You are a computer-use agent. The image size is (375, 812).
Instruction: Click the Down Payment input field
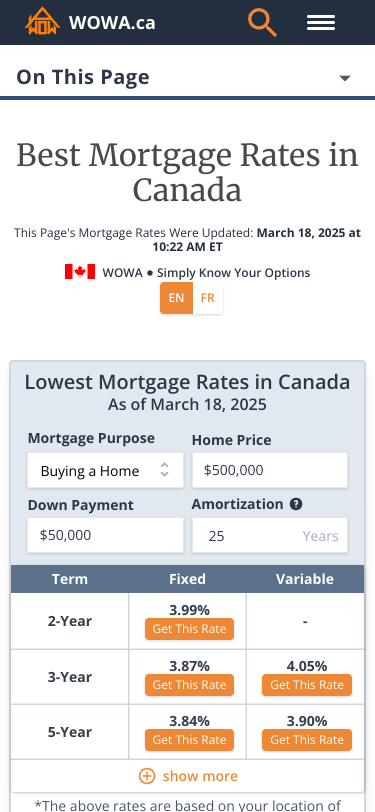click(105, 535)
